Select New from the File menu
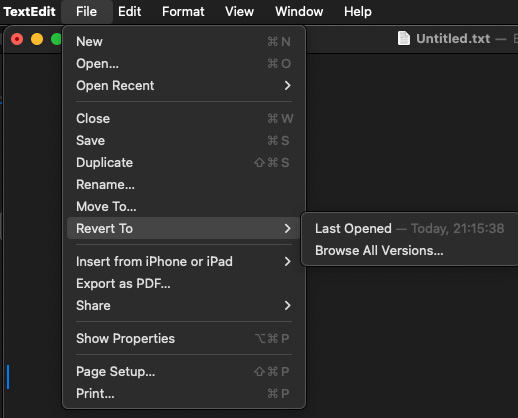 coord(184,42)
